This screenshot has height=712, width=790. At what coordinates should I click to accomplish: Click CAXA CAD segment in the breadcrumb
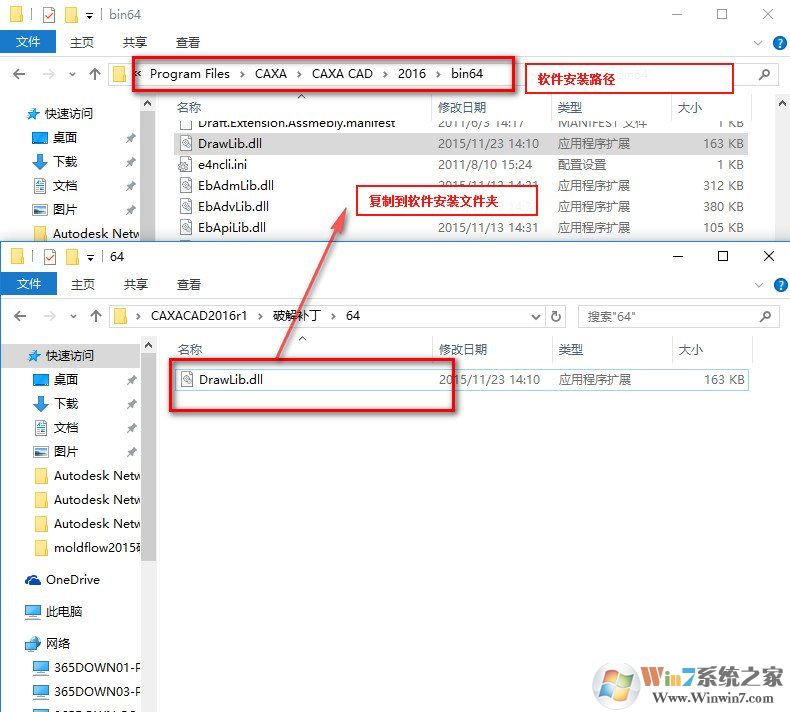pos(342,74)
